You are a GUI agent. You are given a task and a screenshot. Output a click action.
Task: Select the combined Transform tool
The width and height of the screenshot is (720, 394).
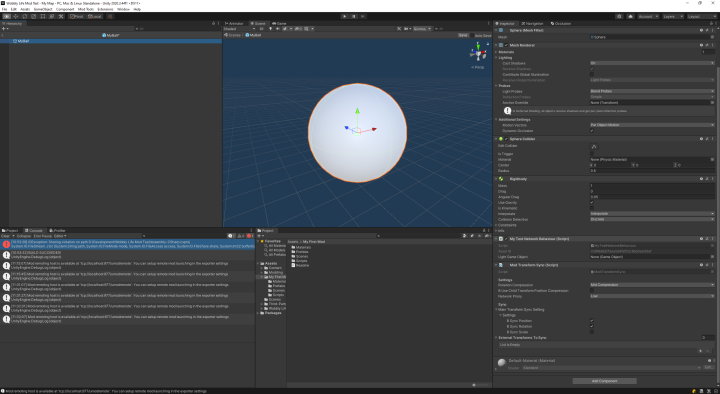[x=52, y=16]
